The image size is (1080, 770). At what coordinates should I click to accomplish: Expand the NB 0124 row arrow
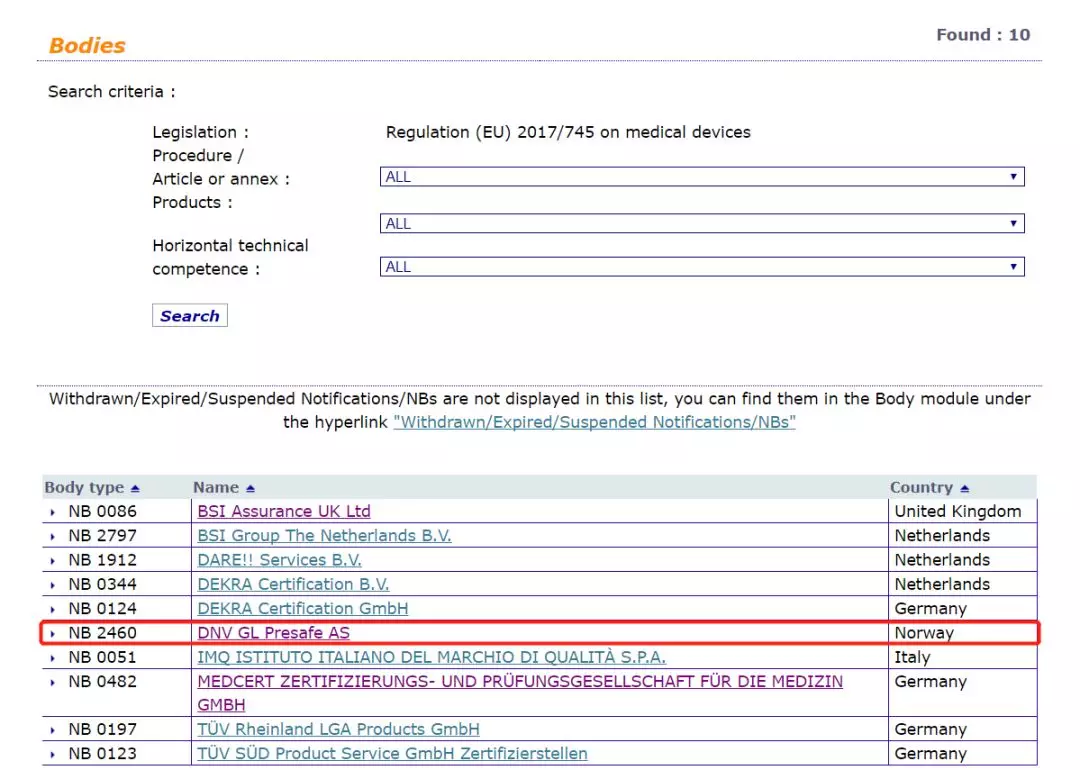[x=52, y=610]
